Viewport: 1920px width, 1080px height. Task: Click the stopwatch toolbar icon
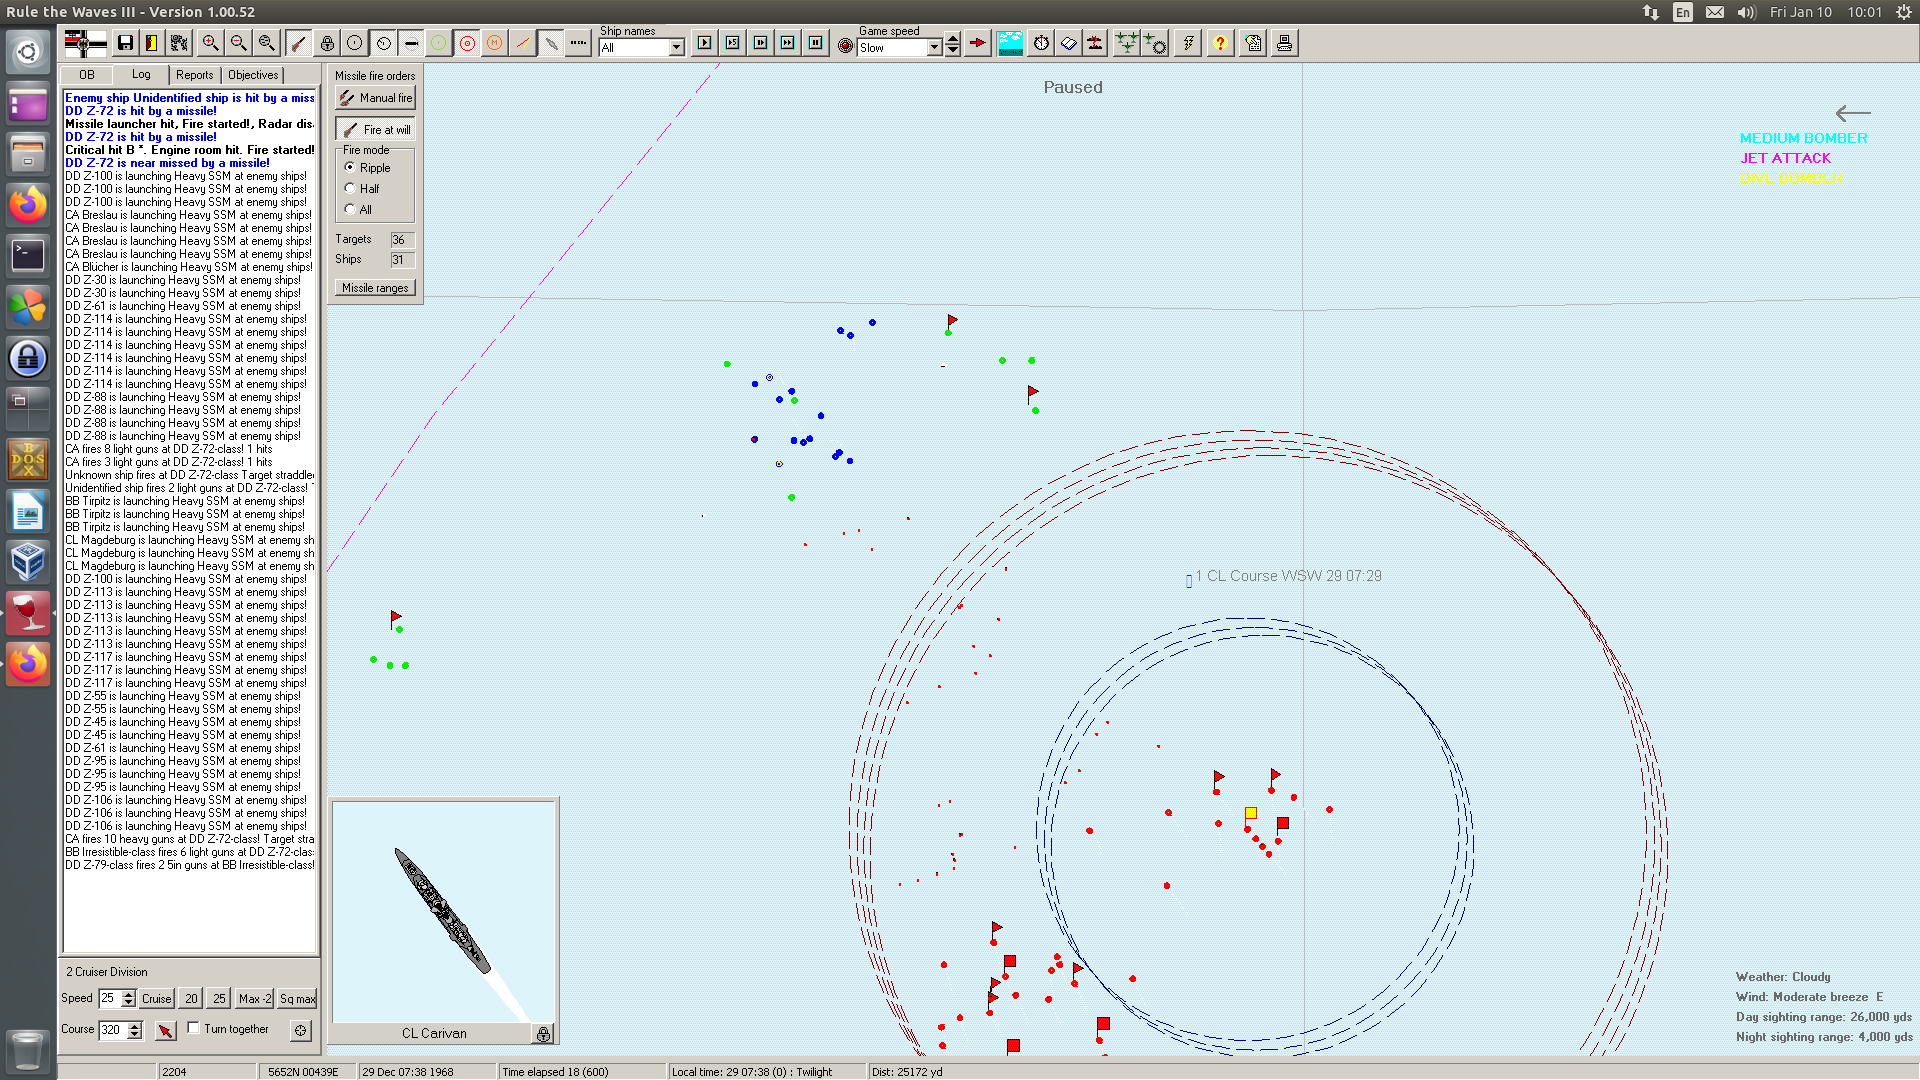pyautogui.click(x=1041, y=43)
